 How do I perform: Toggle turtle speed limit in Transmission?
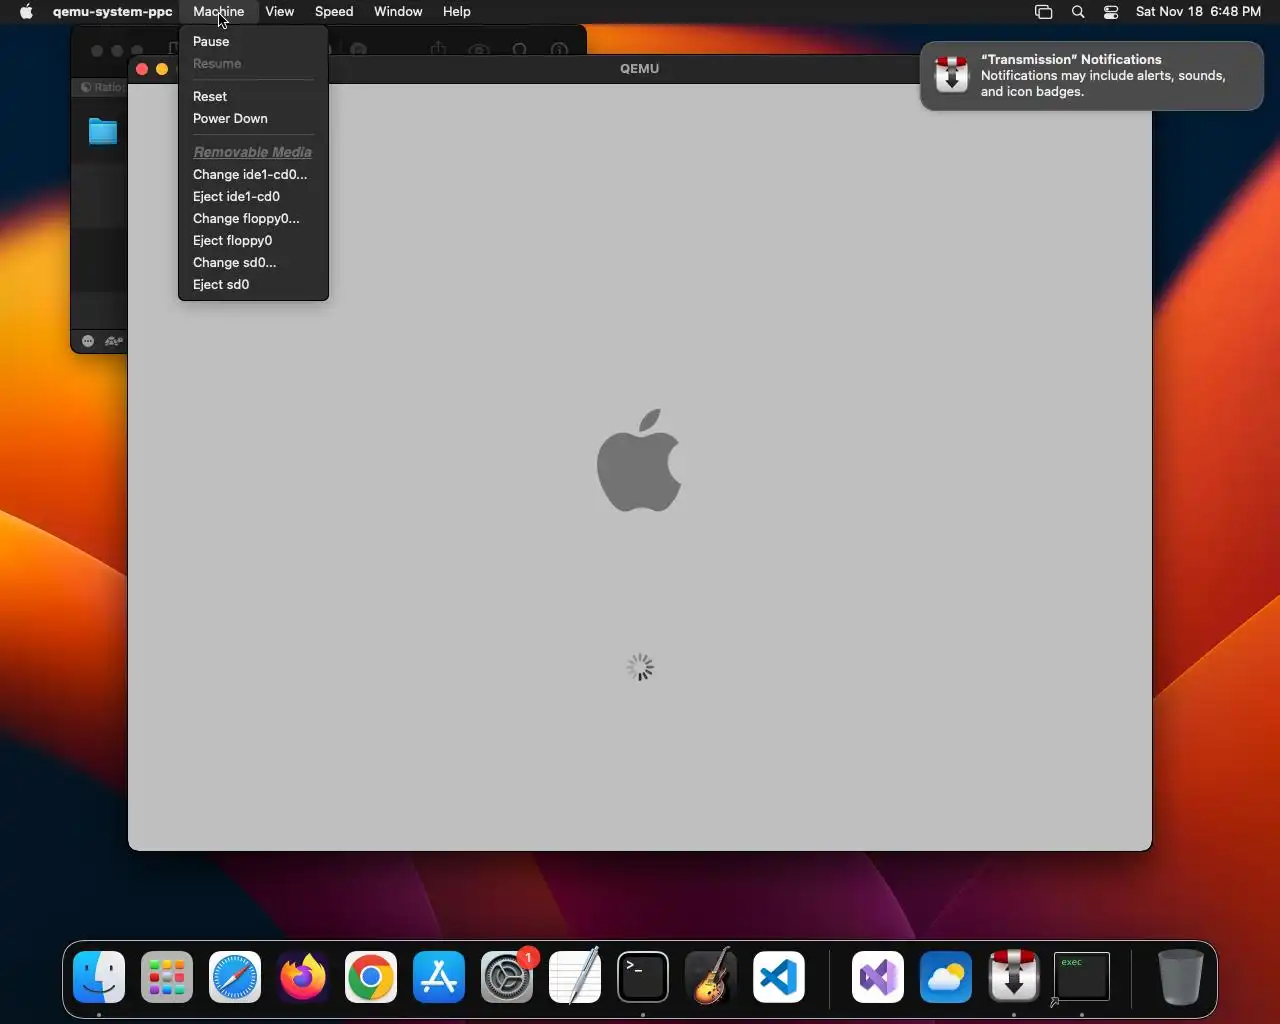pos(114,341)
